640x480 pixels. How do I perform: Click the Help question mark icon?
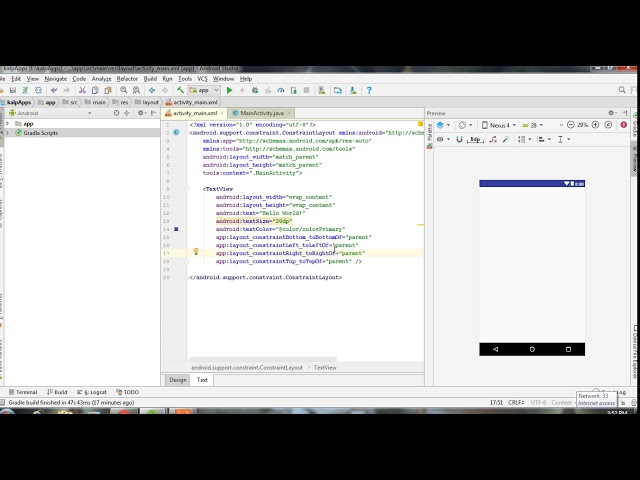(x=369, y=90)
